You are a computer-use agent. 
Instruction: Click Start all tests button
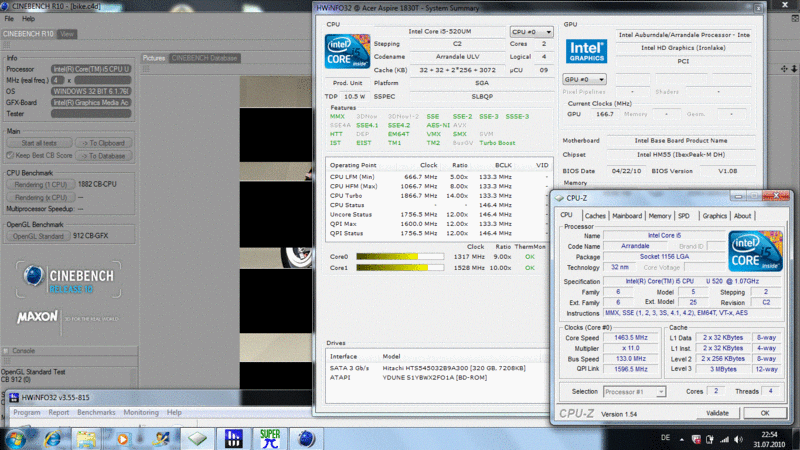point(39,143)
